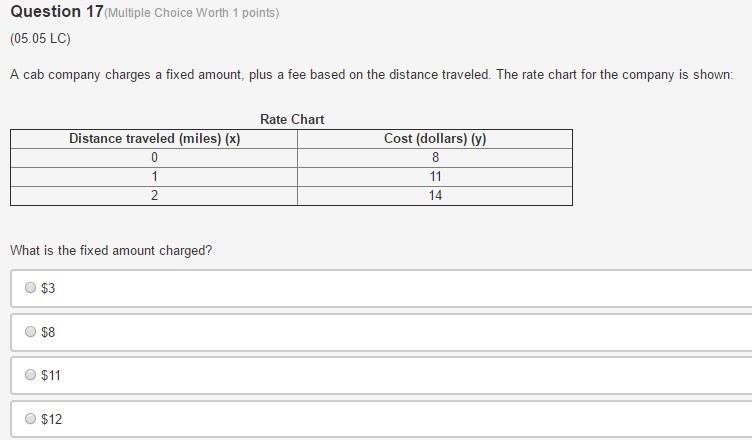752x440 pixels.
Task: Click the table cell showing cost 11
Action: 435,177
